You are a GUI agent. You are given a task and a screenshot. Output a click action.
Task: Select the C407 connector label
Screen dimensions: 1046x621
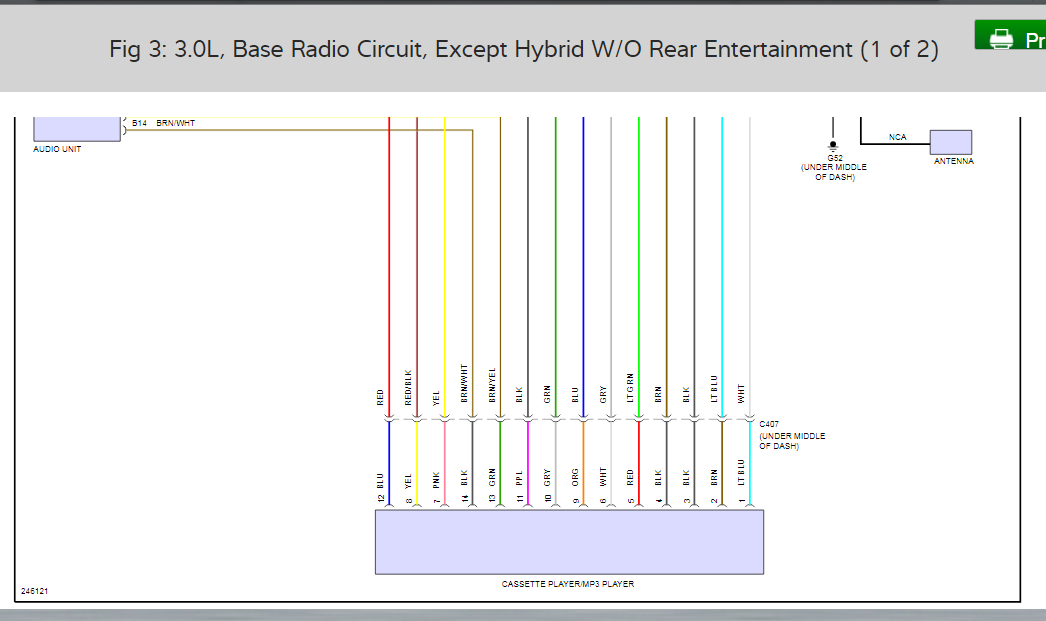click(768, 424)
